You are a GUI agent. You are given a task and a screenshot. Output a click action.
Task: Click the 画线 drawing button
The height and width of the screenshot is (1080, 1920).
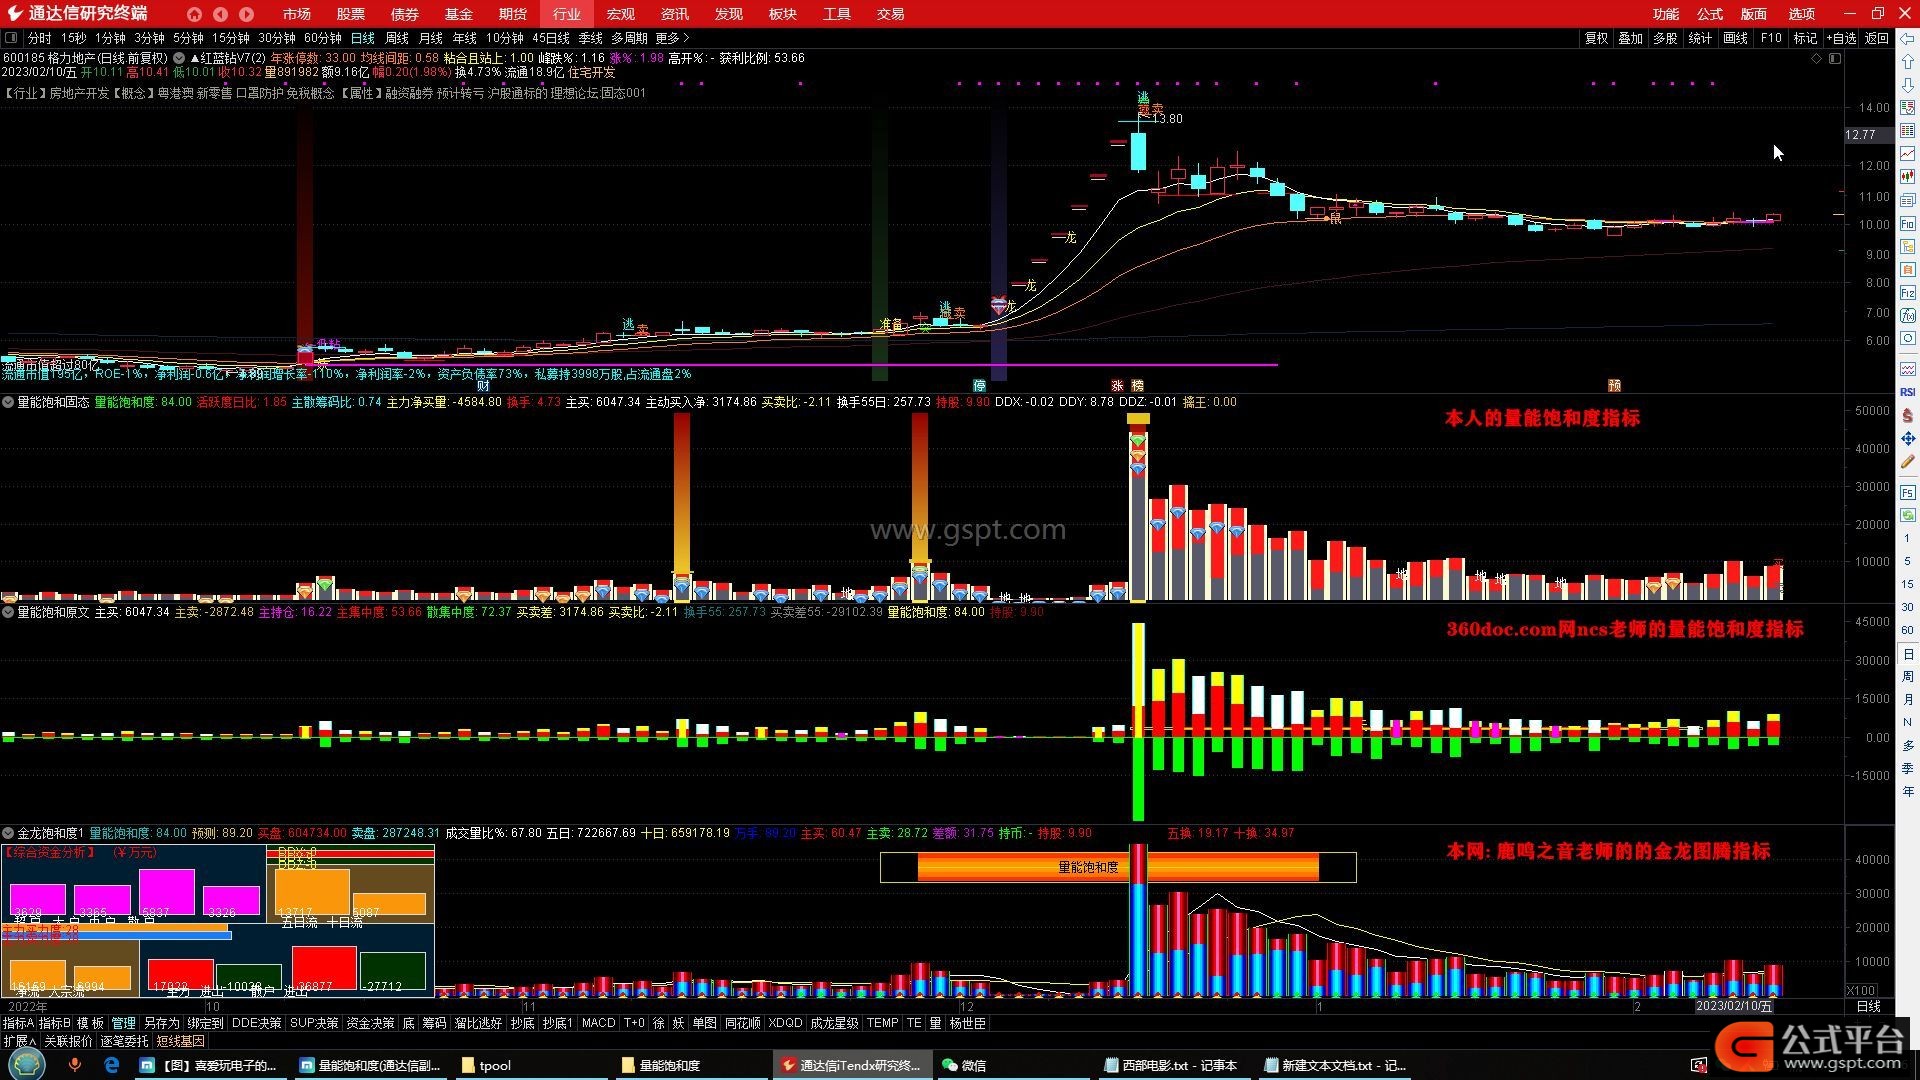1735,38
